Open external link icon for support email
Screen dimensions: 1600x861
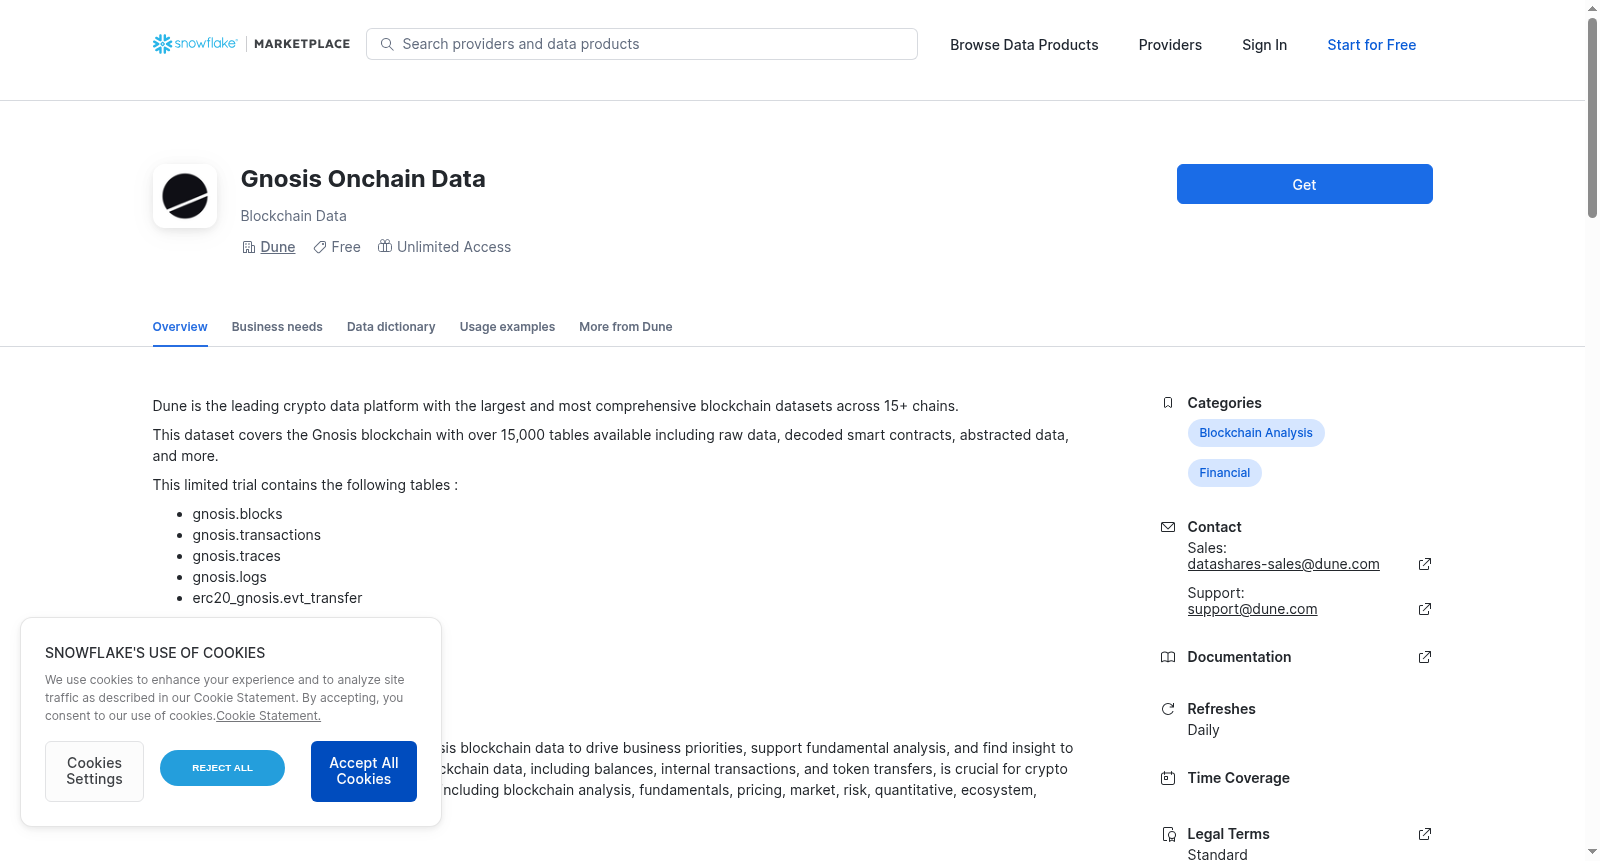pos(1425,609)
